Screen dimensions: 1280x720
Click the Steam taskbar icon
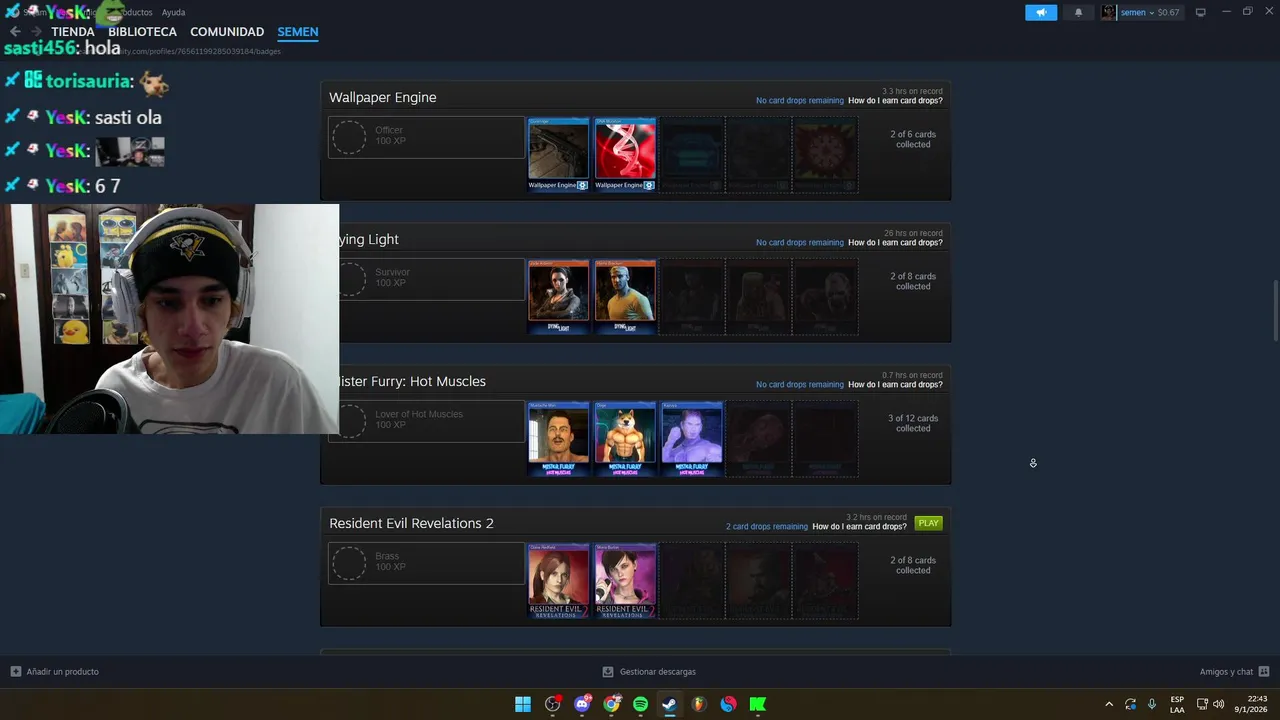pyautogui.click(x=670, y=704)
